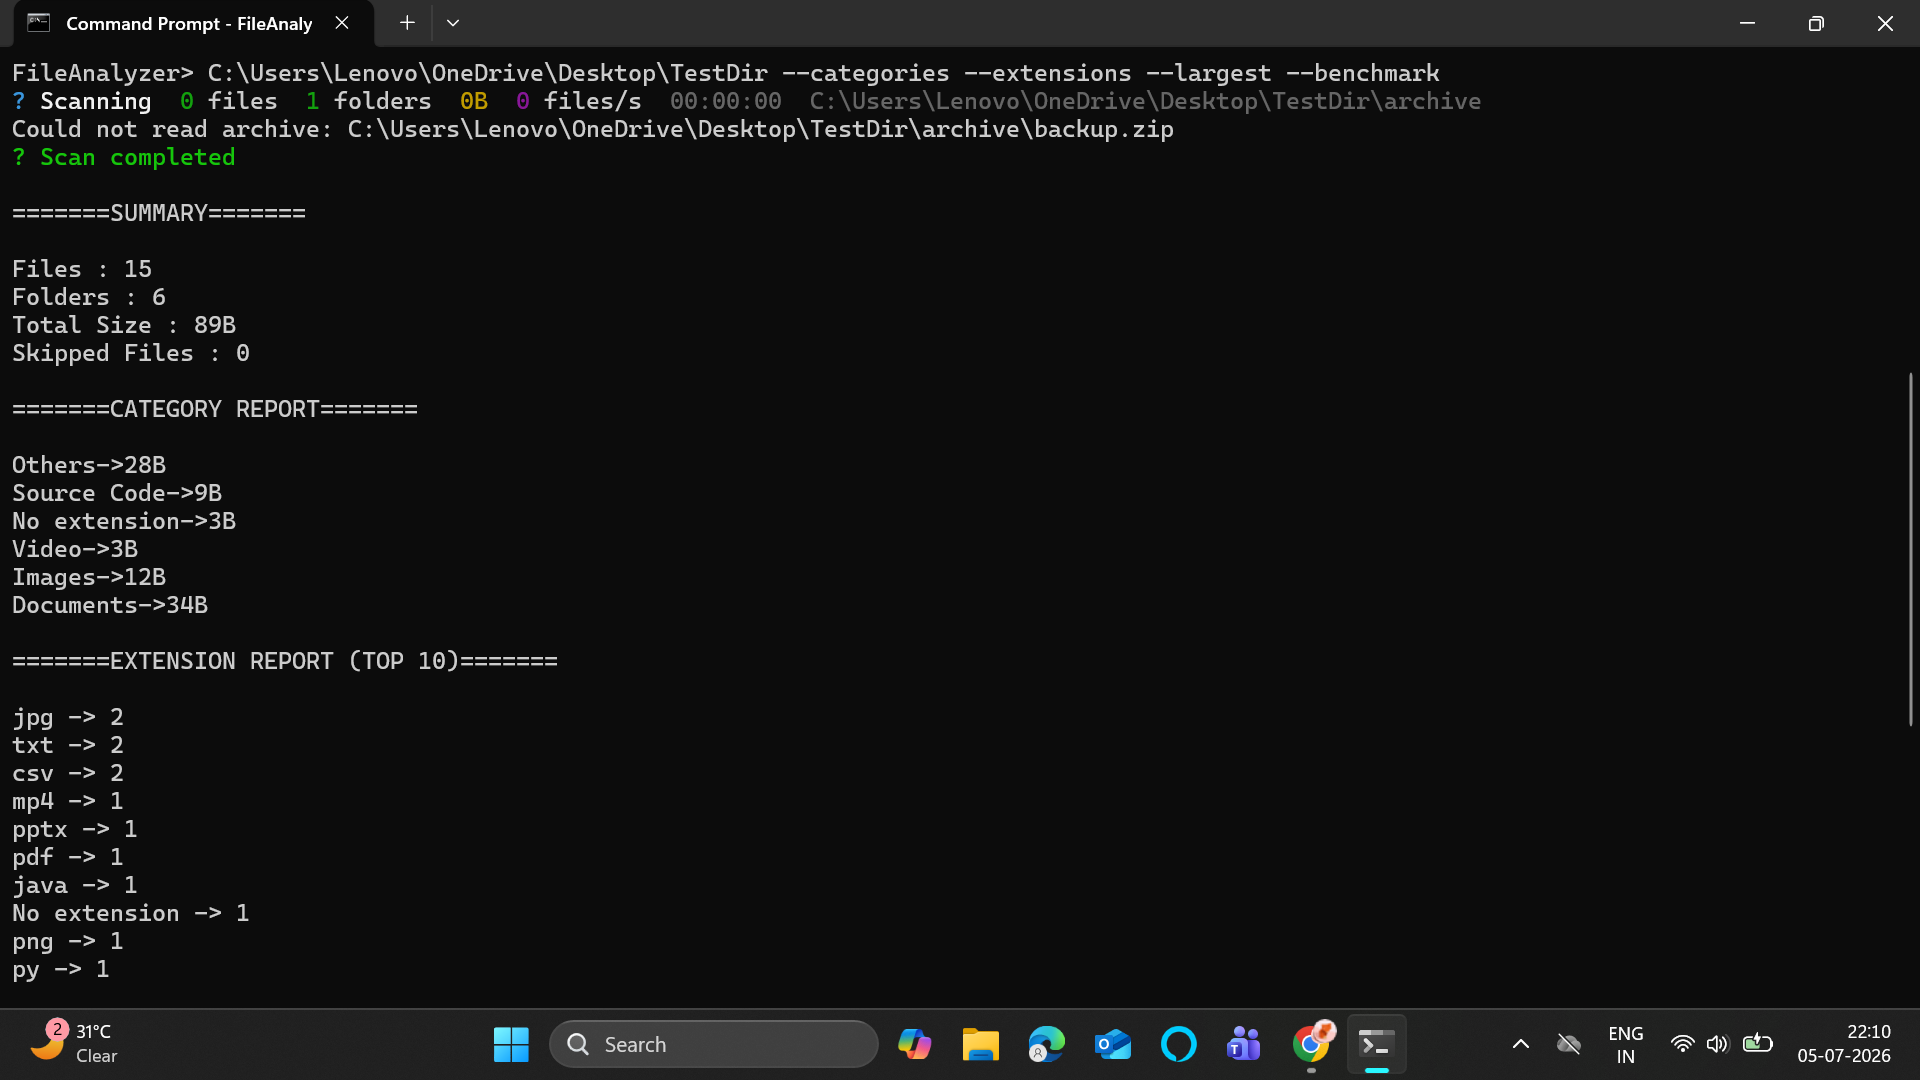Click the 'Total Size : 89B' line
Image resolution: width=1920 pixels, height=1080 pixels.
[124, 325]
